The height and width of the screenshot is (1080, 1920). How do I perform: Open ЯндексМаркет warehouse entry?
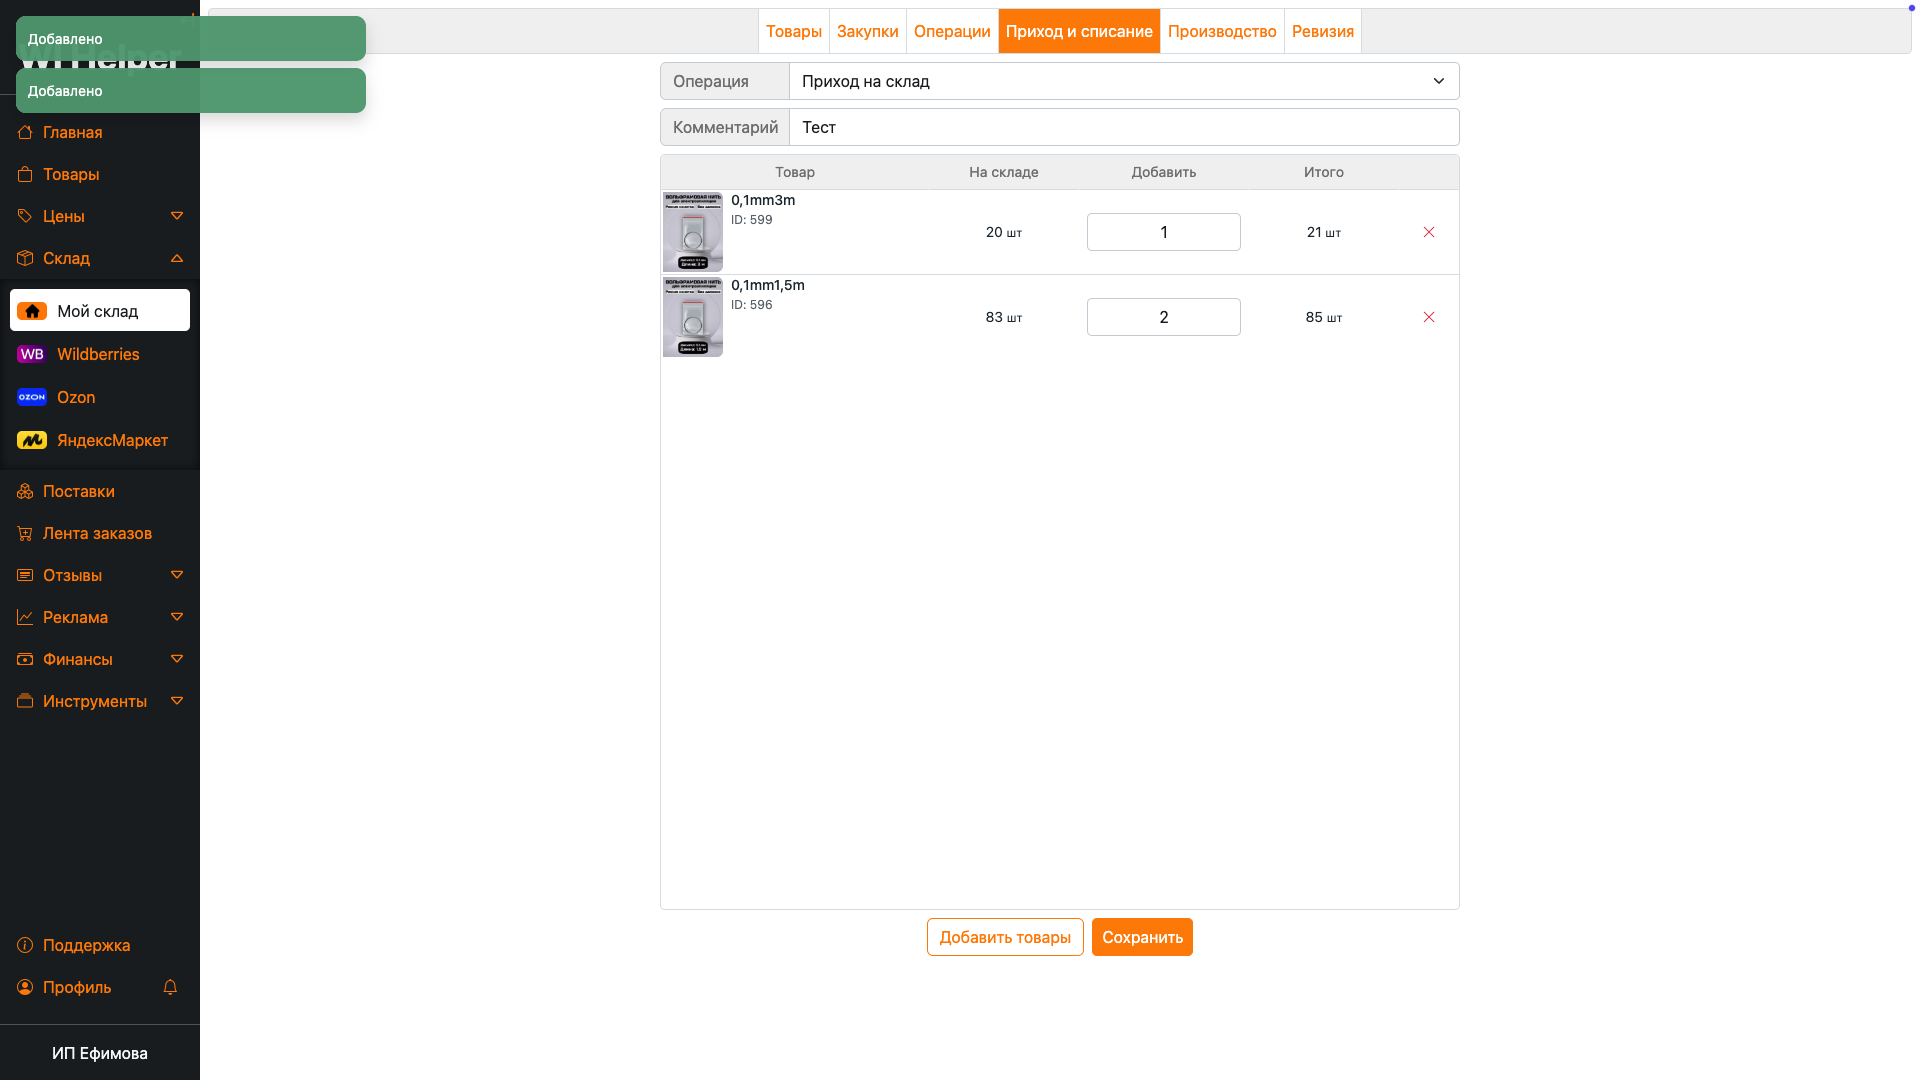[111, 440]
